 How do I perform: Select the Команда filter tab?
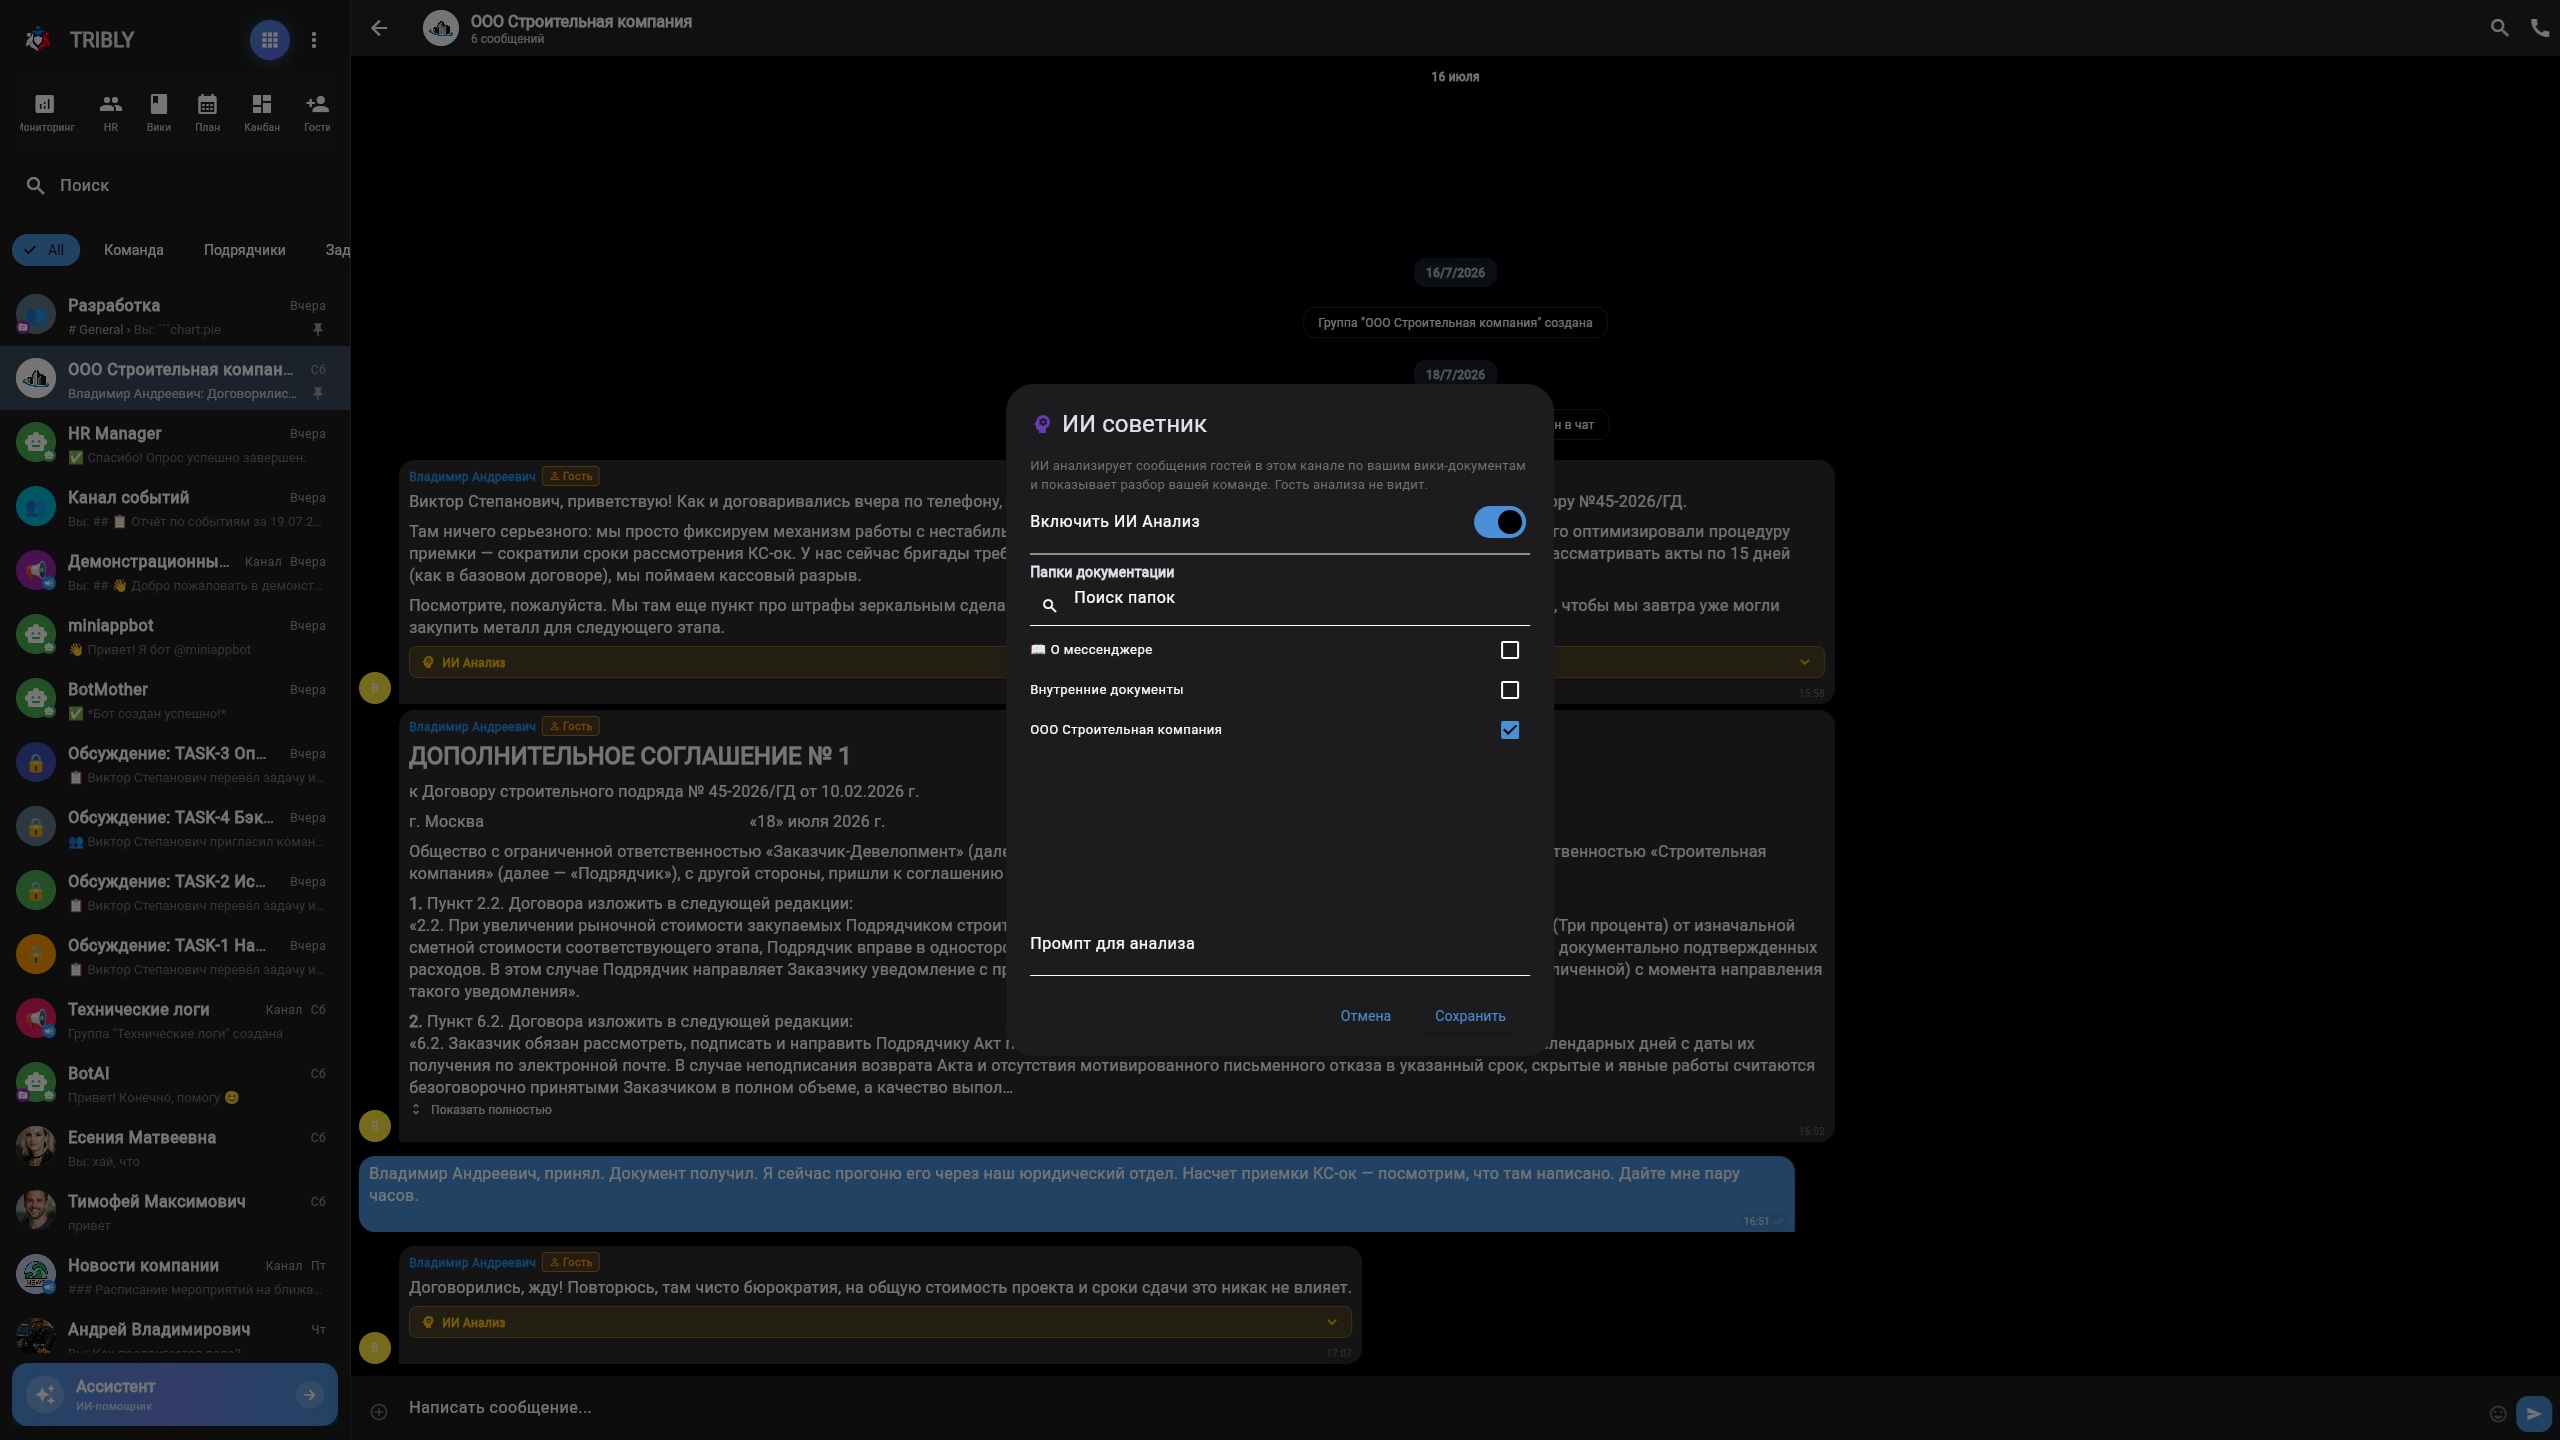coord(134,250)
